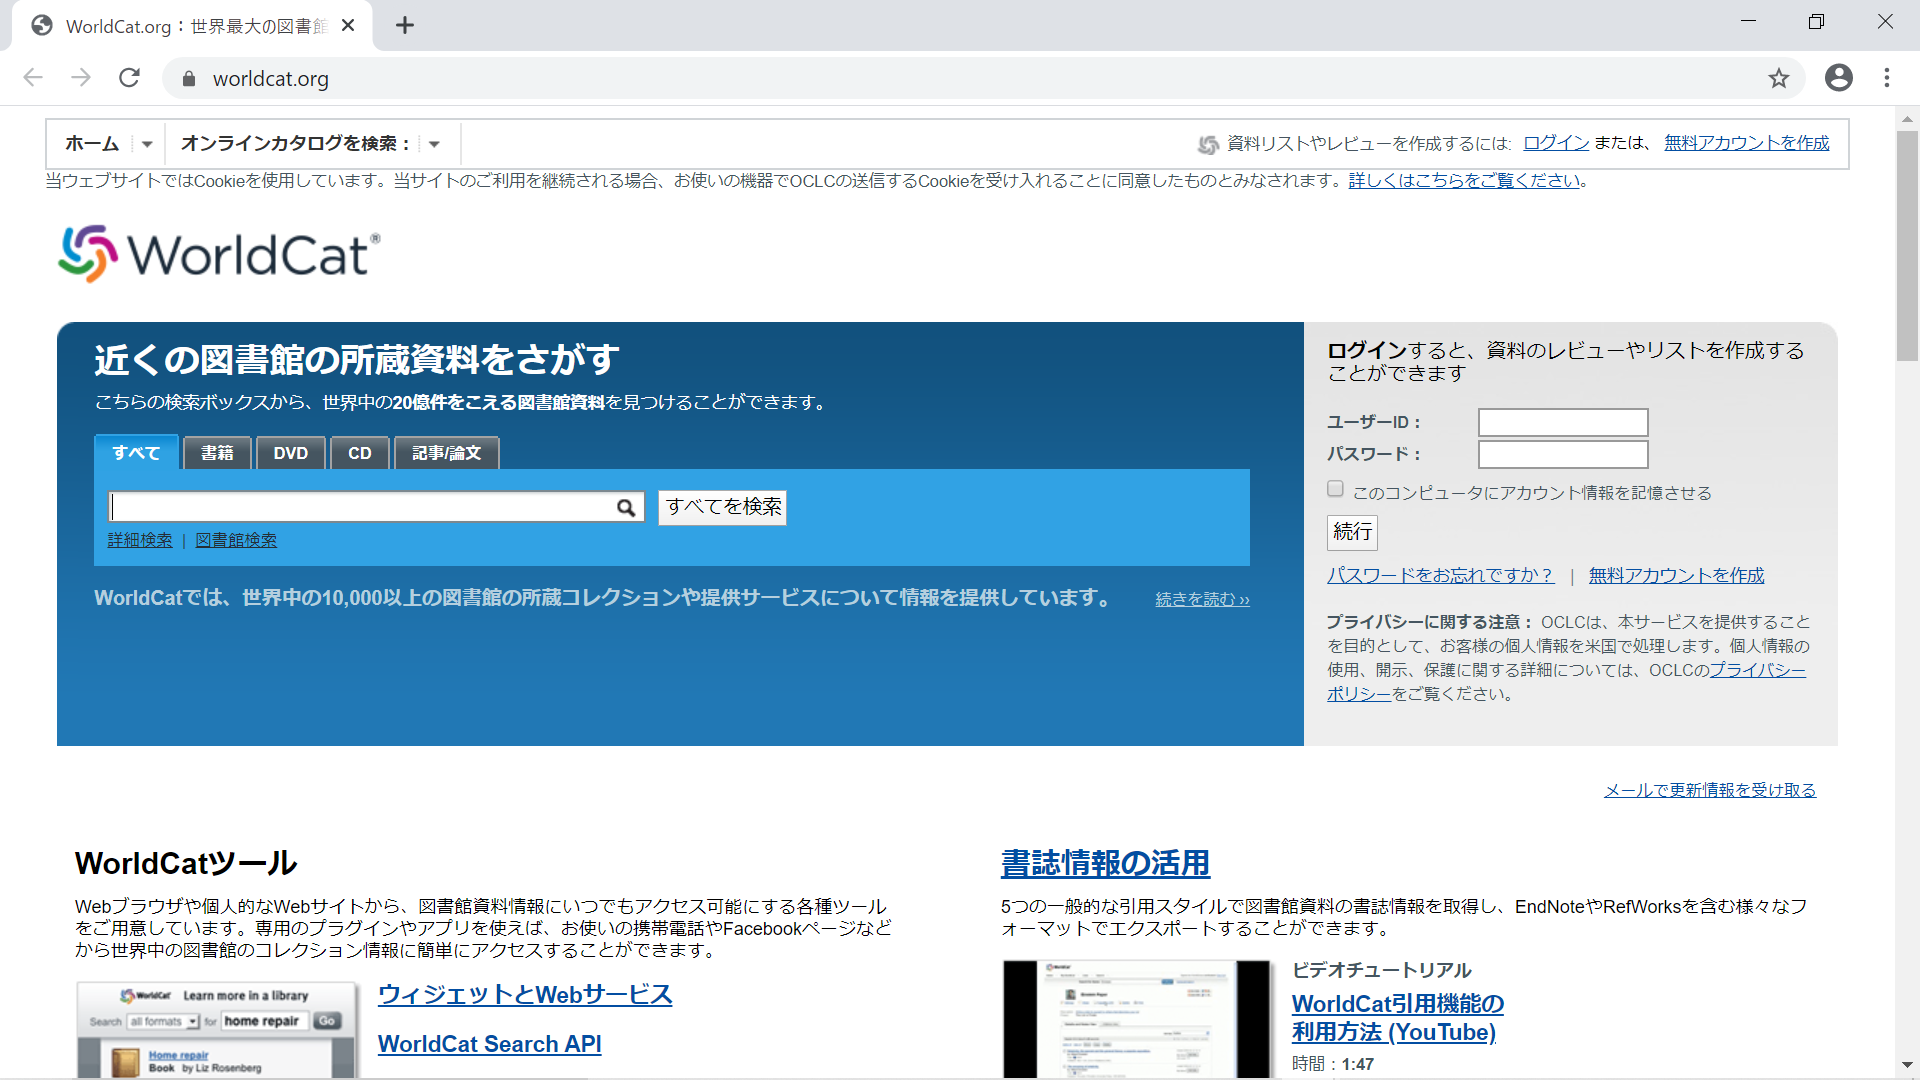Image resolution: width=1920 pixels, height=1080 pixels.
Task: Open the パスワードをお忘れですか link
Action: pyautogui.click(x=1440, y=575)
